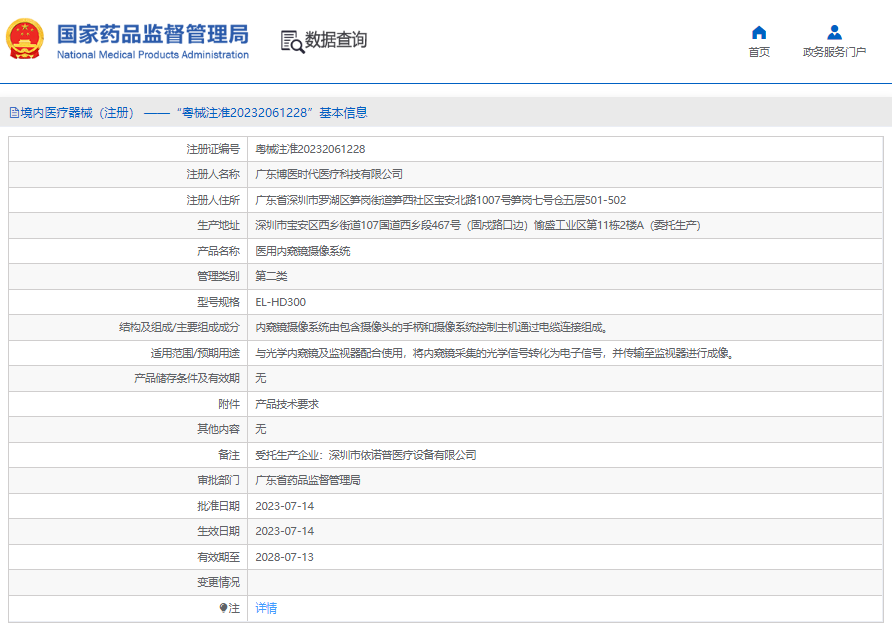Click the 注册证编号 label

click(x=213, y=149)
